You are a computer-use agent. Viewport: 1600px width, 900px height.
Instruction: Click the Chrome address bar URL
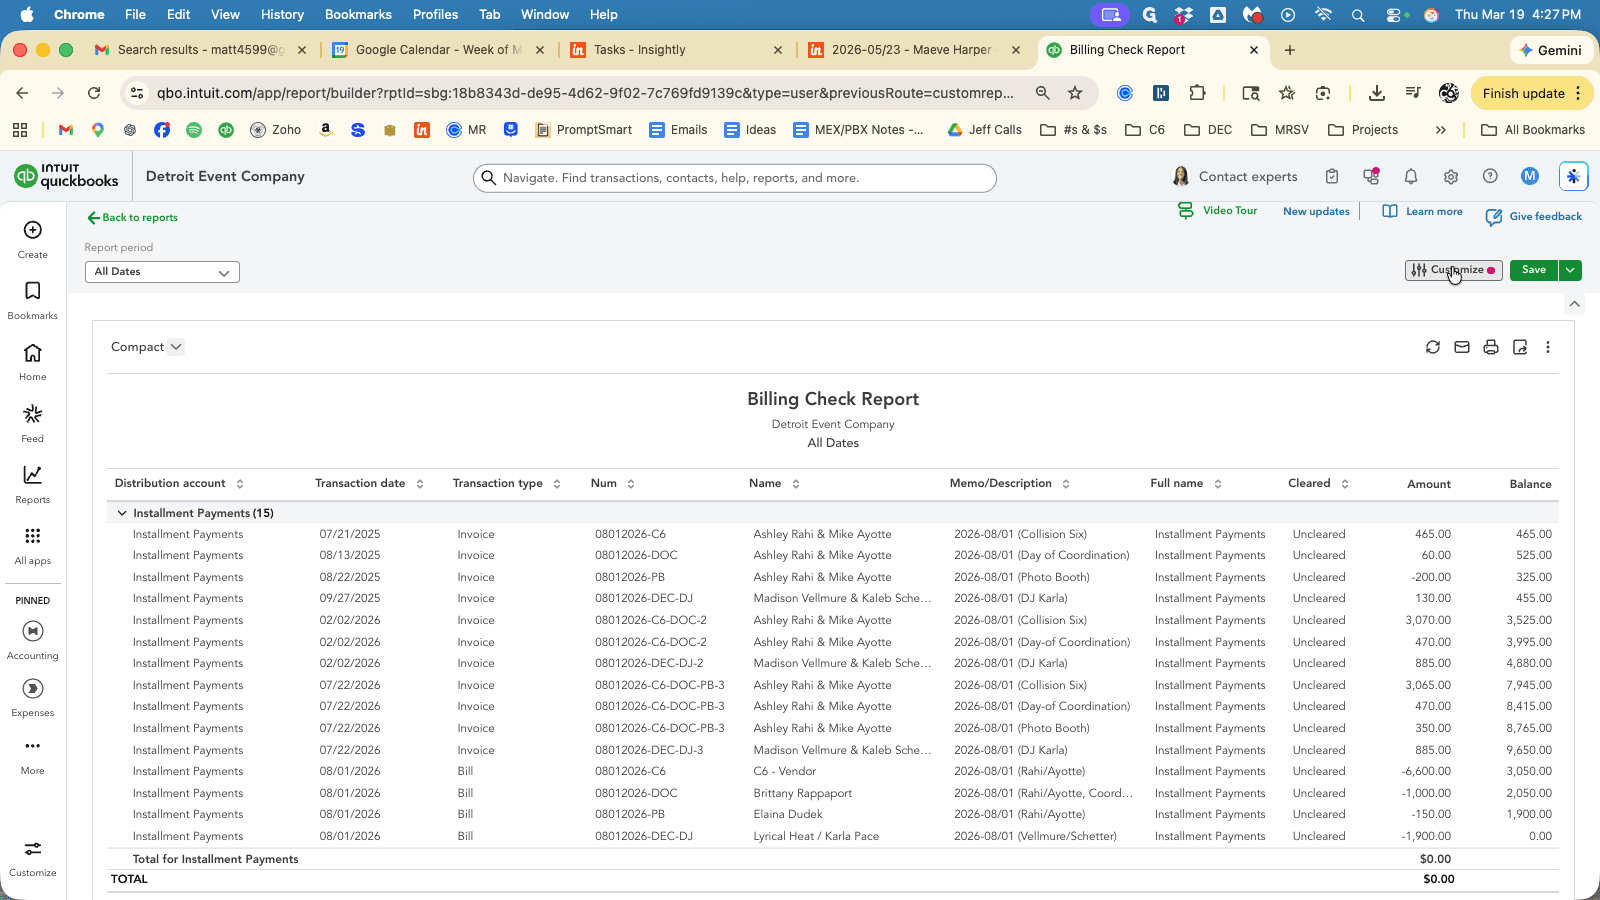tap(585, 93)
